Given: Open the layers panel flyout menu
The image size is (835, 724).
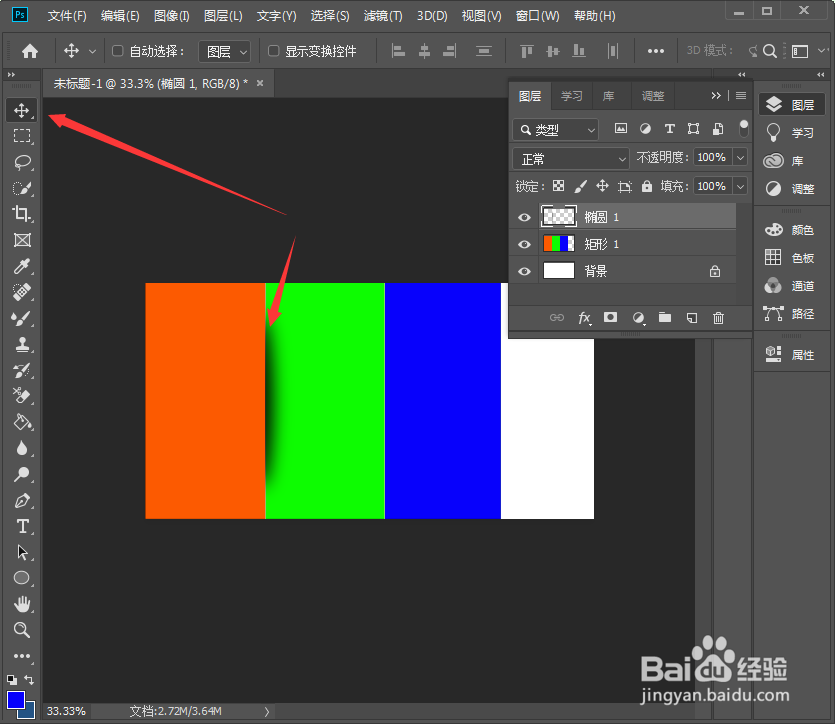Looking at the screenshot, I should pyautogui.click(x=741, y=96).
